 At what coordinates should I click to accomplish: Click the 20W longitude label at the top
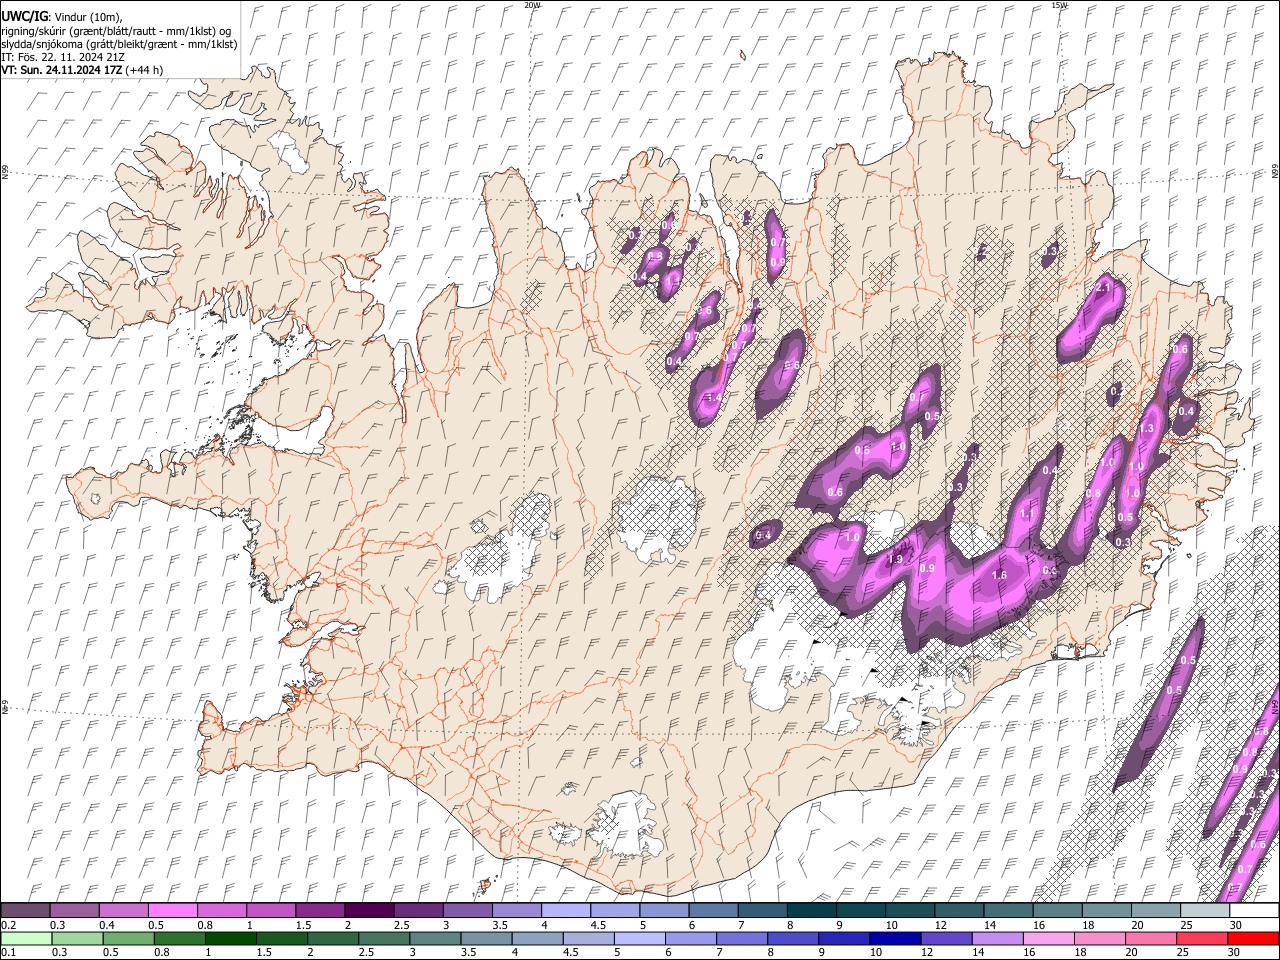click(532, 5)
